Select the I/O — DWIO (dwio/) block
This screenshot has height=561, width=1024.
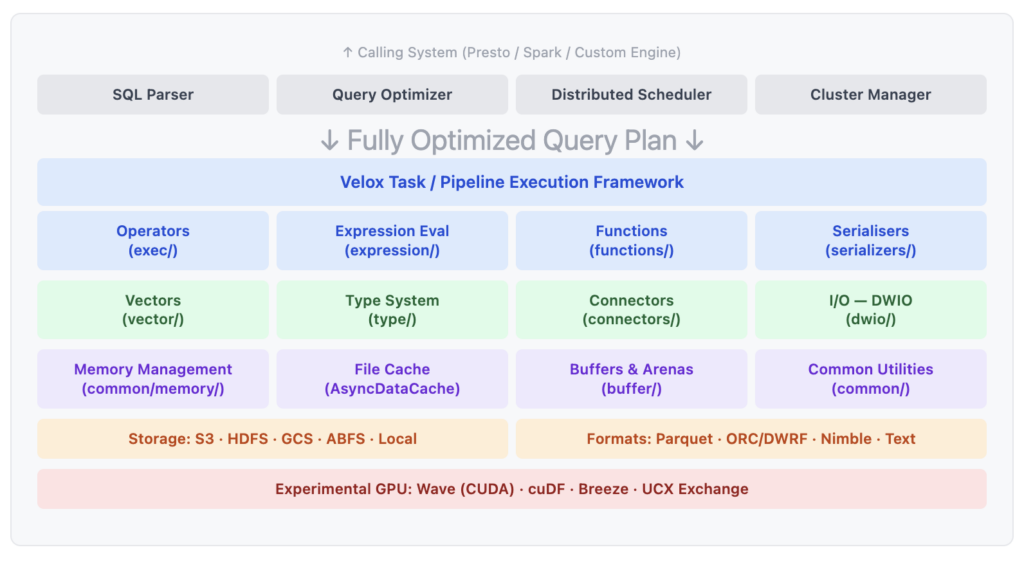(871, 310)
